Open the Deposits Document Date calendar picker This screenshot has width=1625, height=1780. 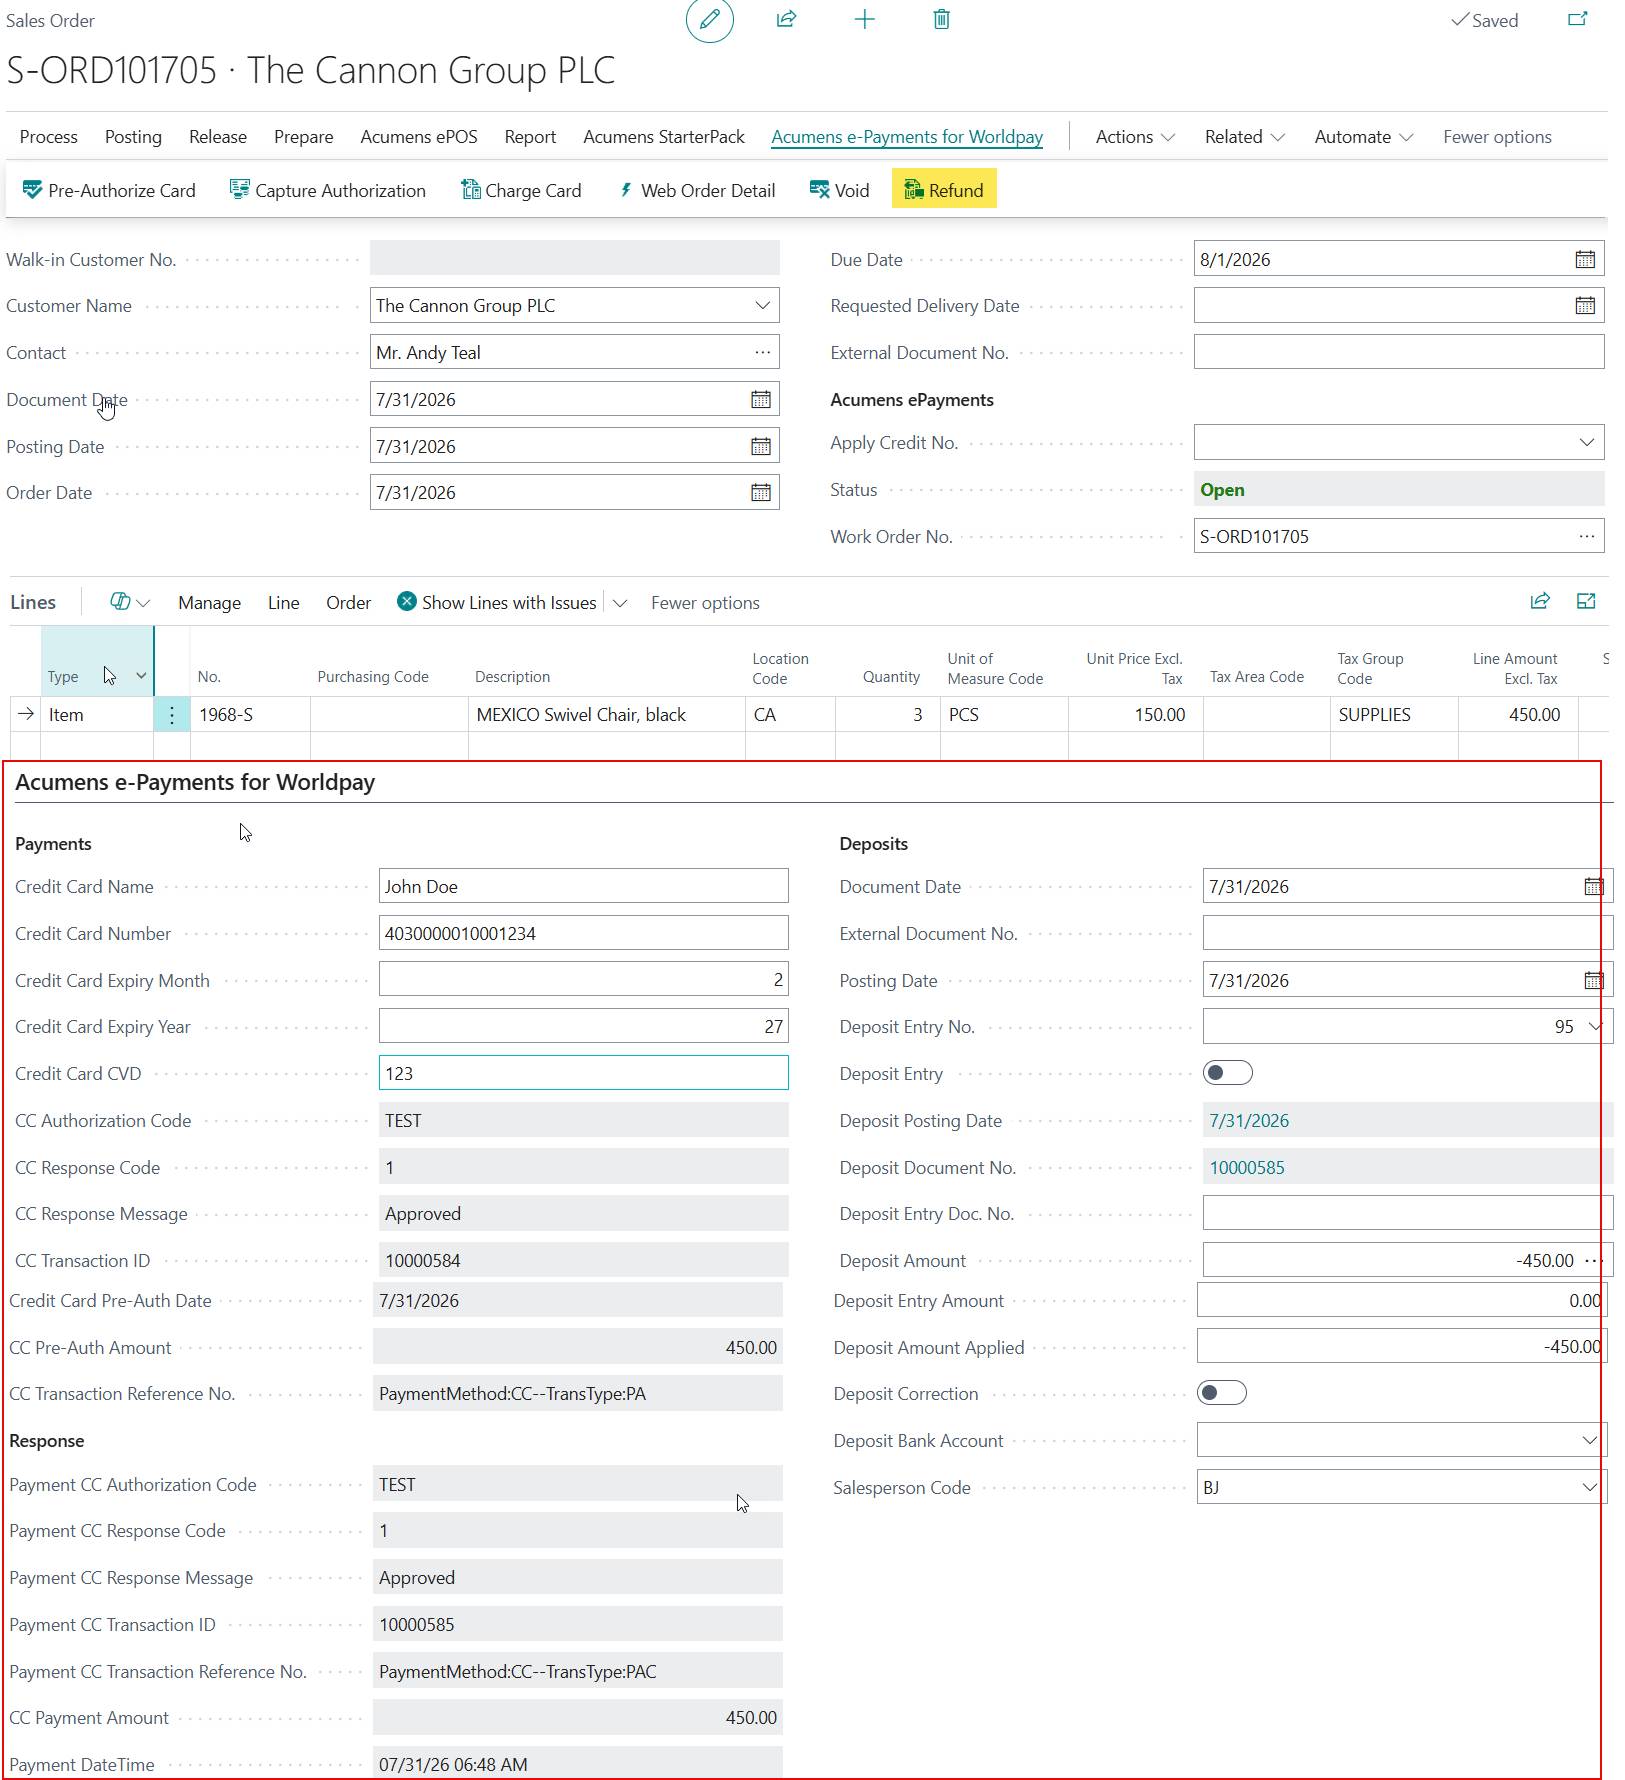click(x=1594, y=886)
